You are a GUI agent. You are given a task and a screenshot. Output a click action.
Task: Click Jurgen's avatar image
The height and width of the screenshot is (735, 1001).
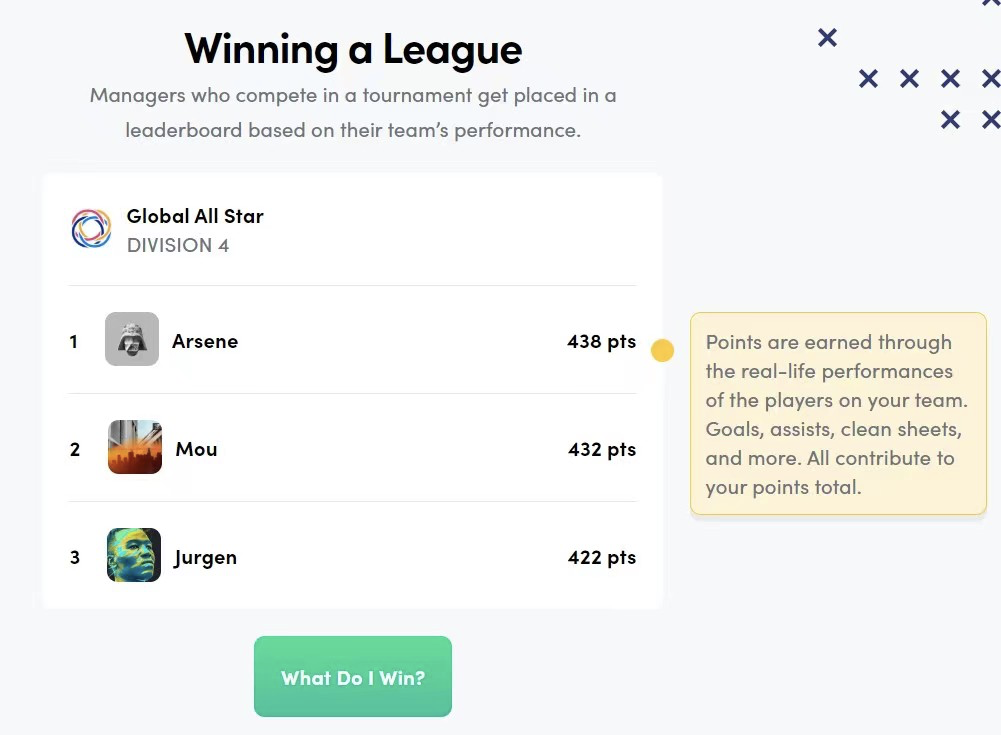134,555
